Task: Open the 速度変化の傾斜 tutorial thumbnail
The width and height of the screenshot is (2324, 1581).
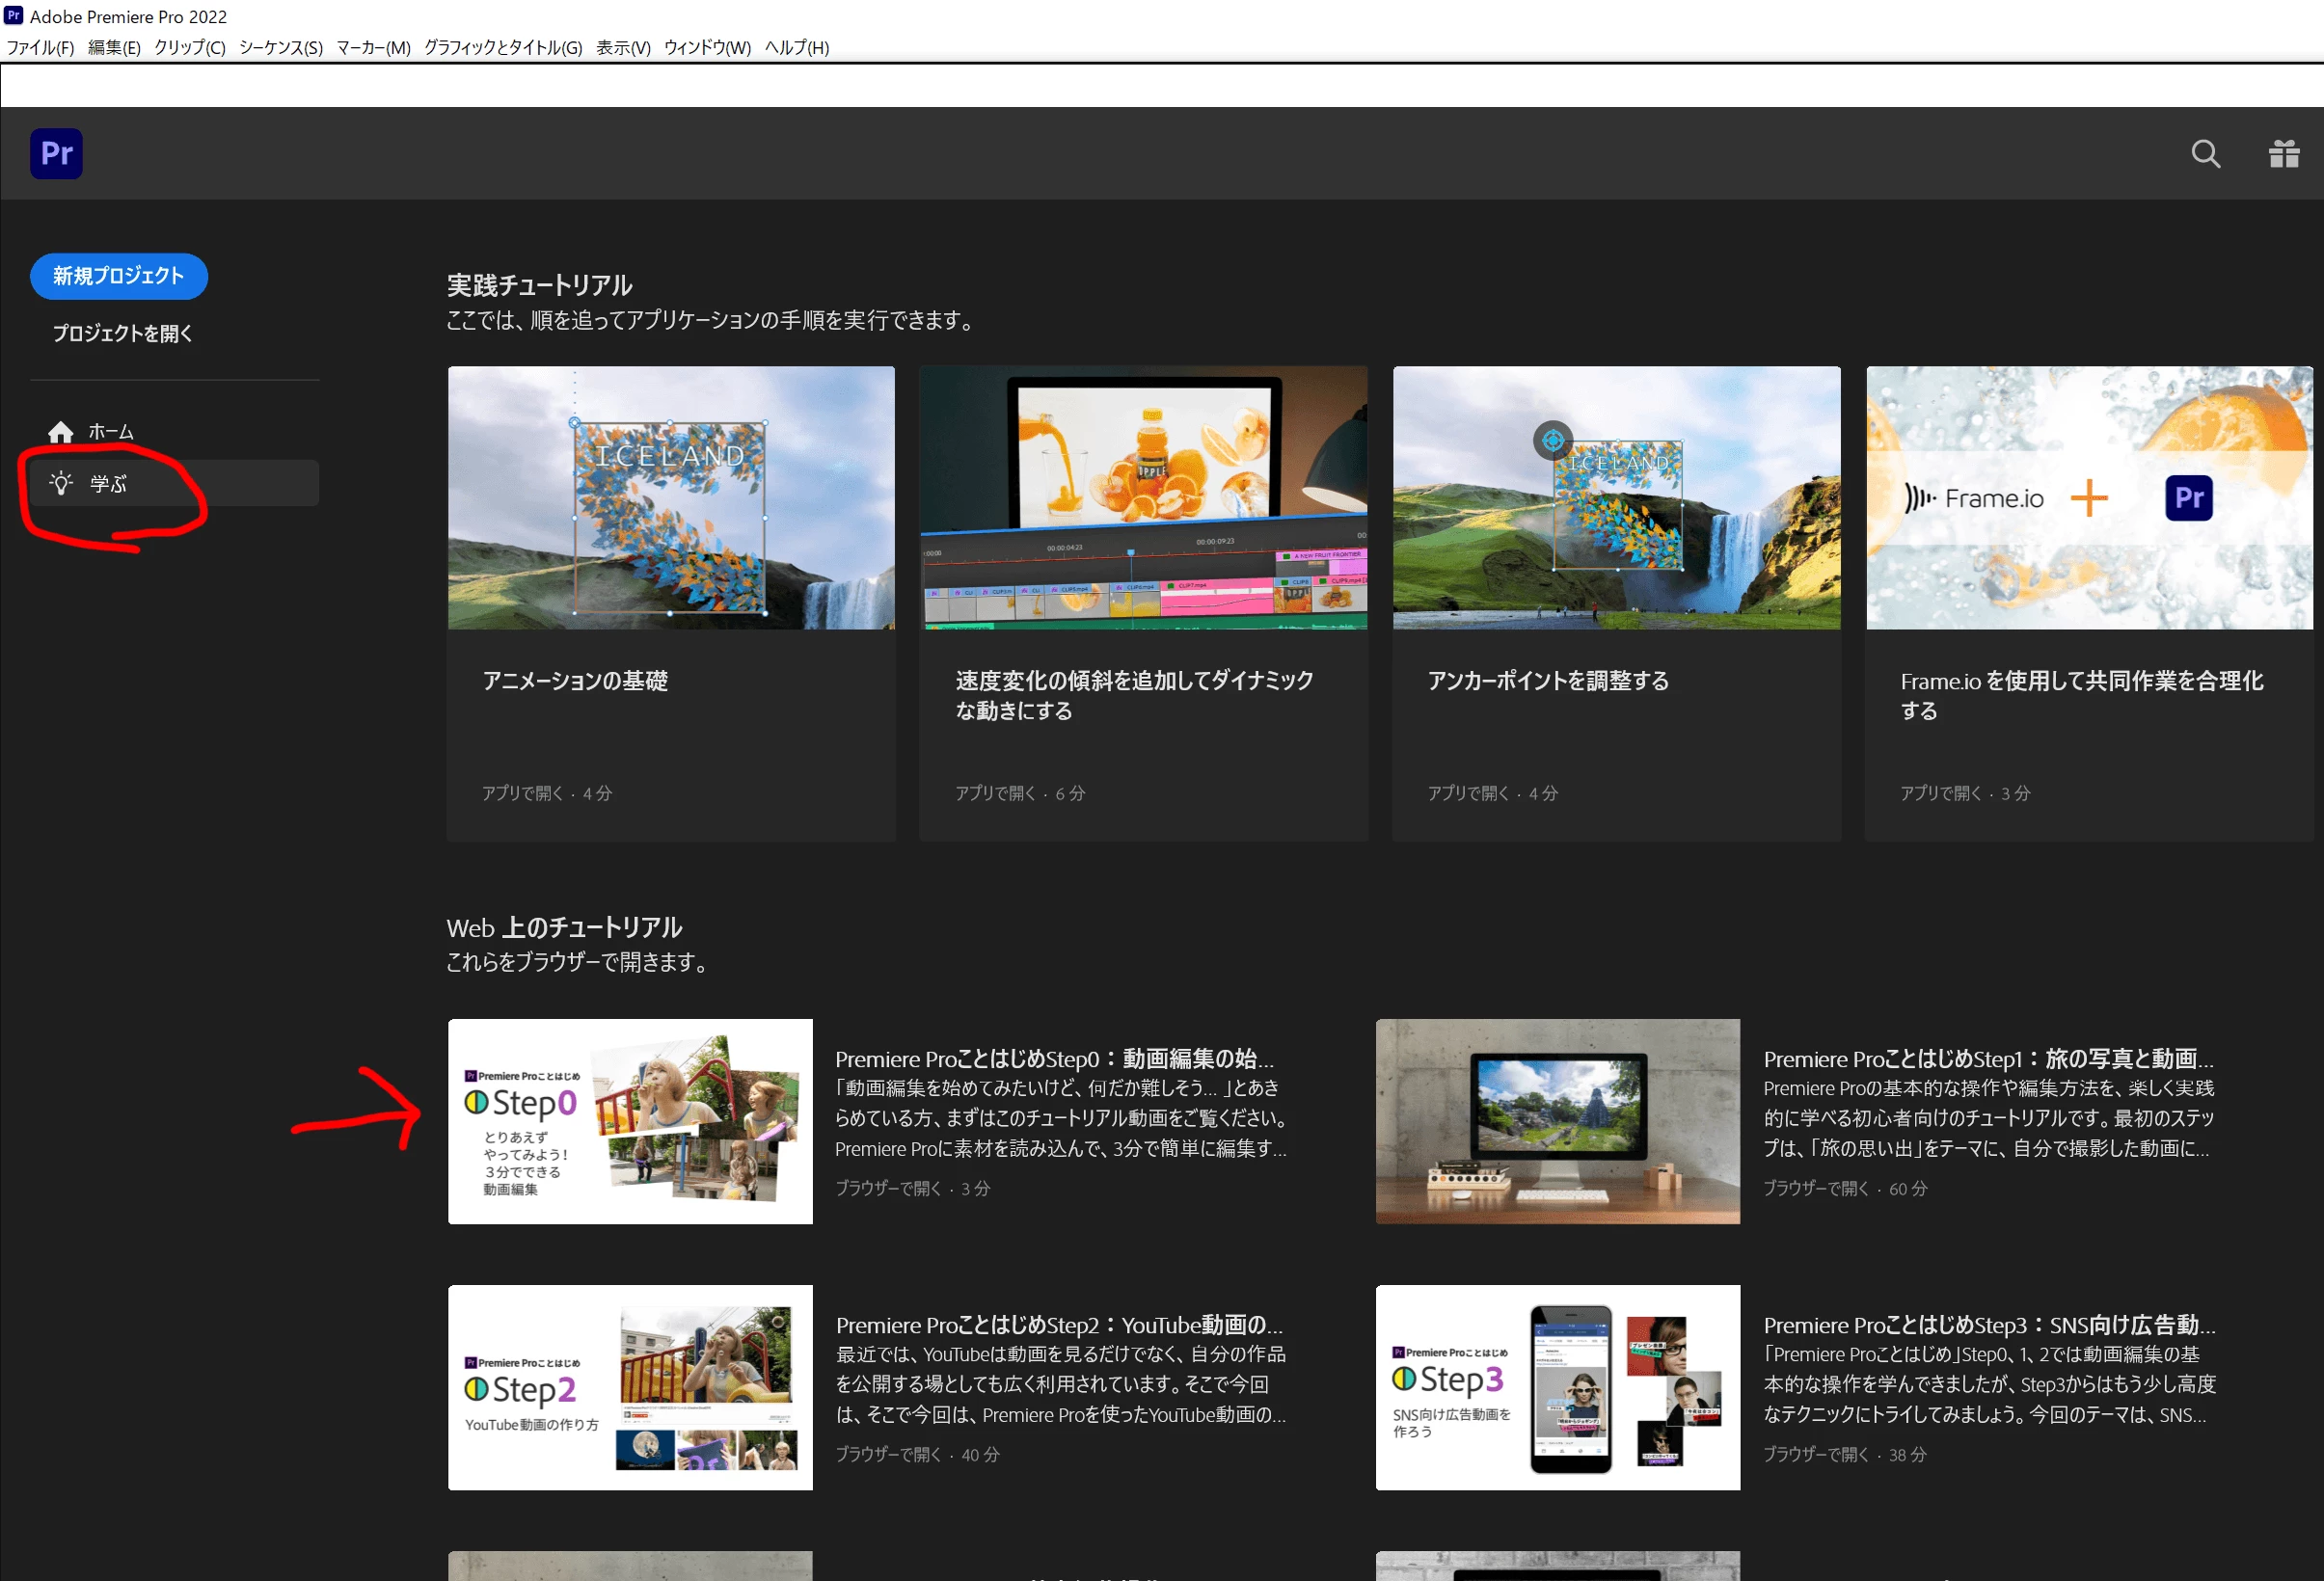Action: (1143, 498)
